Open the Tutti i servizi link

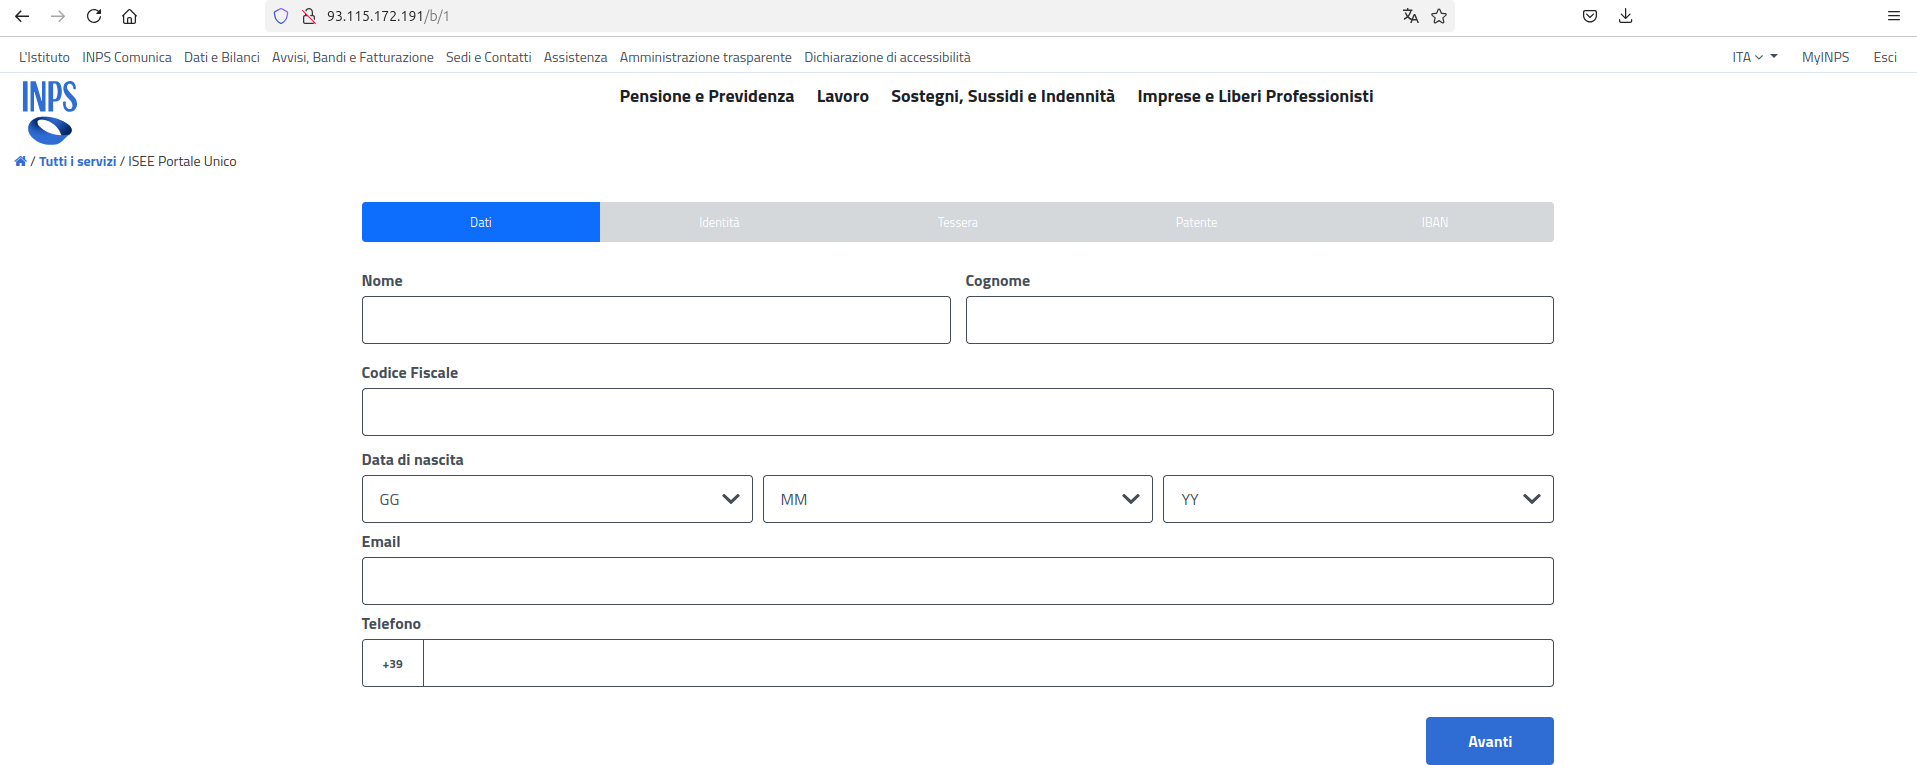[x=78, y=161]
